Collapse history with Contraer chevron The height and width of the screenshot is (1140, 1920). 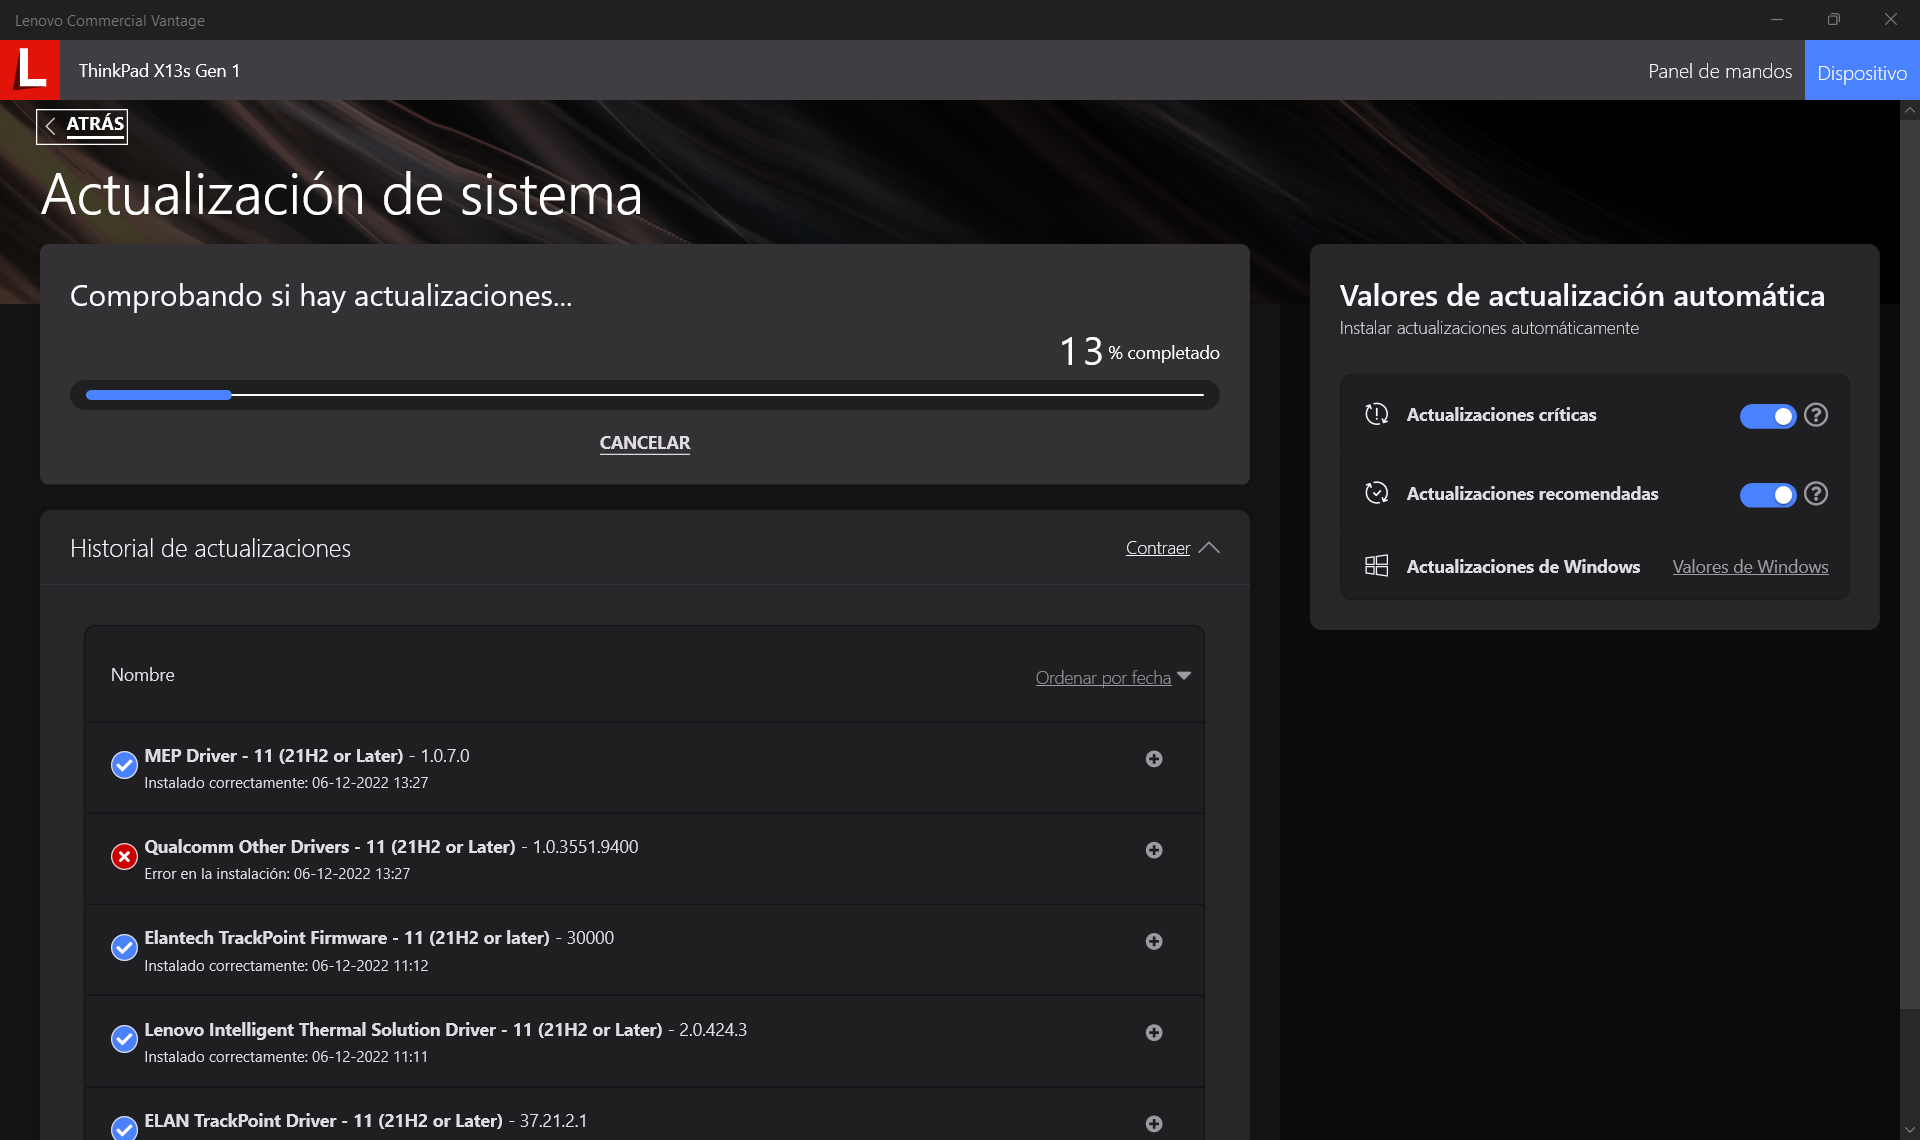[x=1209, y=548]
